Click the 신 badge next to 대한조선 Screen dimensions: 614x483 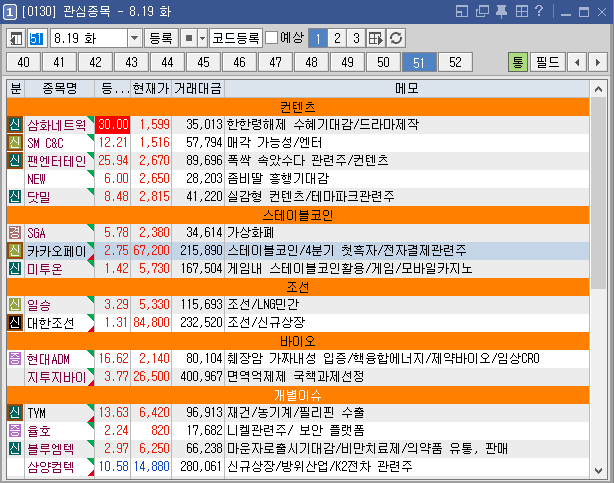pyautogui.click(x=15, y=323)
